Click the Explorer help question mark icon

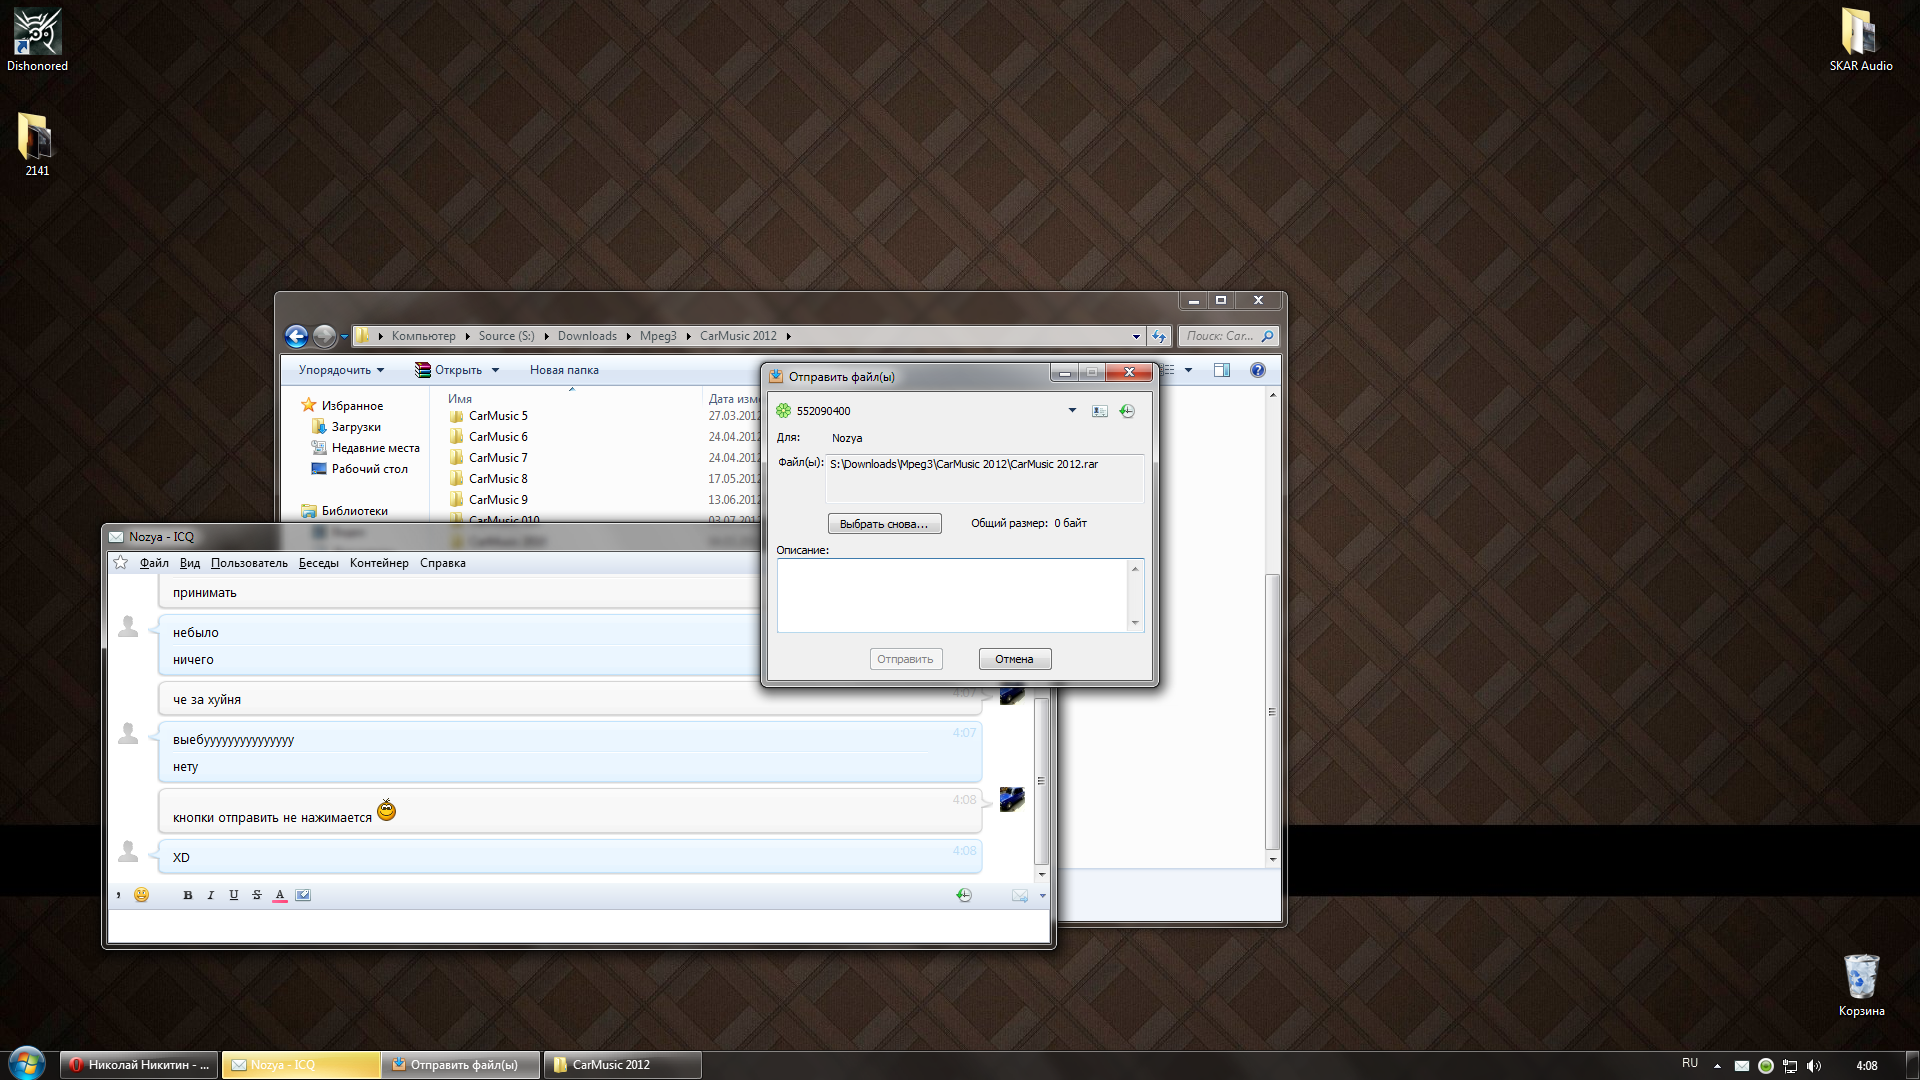pyautogui.click(x=1258, y=370)
